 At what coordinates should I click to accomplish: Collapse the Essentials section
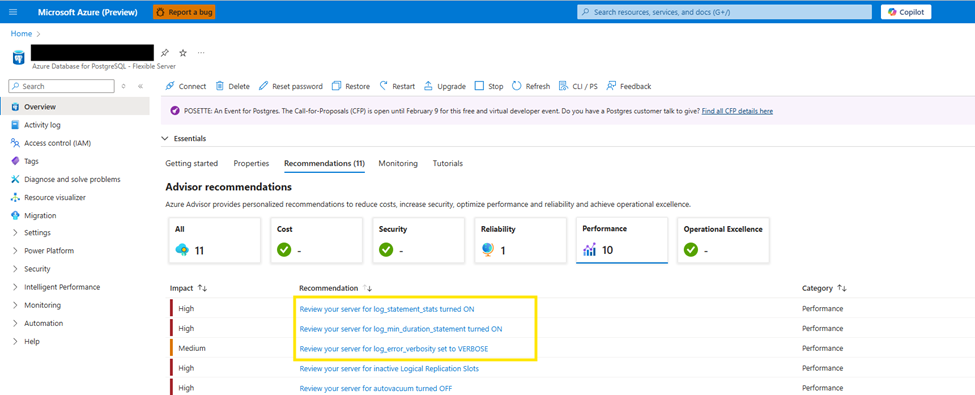[x=165, y=138]
